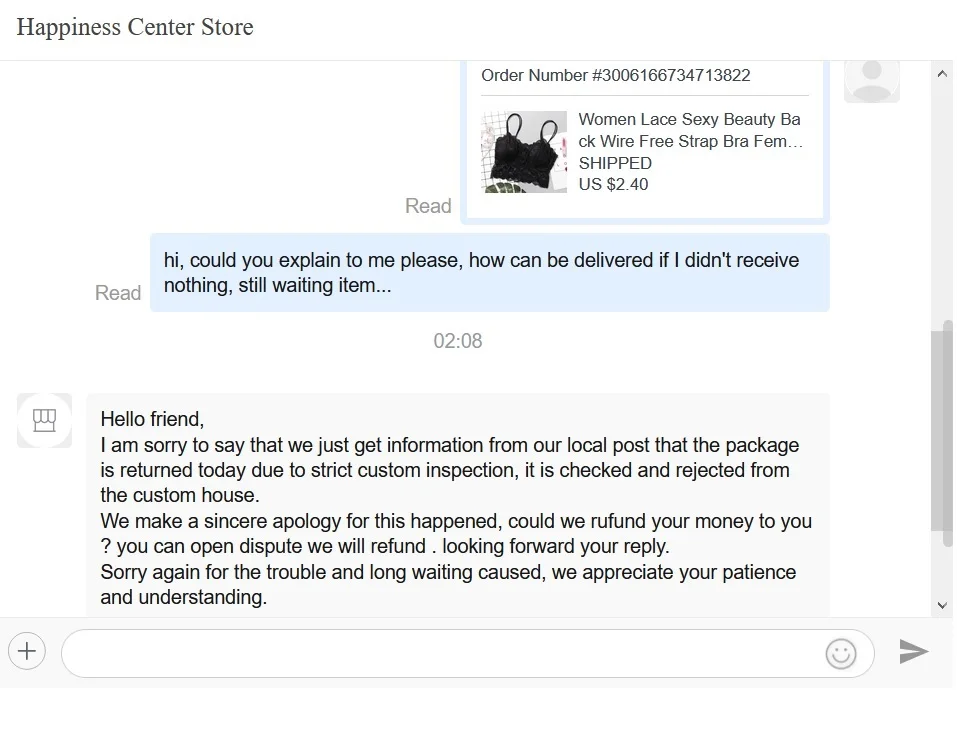This screenshot has width=957, height=755.
Task: Click the SHIPPED order status text
Action: pos(615,163)
